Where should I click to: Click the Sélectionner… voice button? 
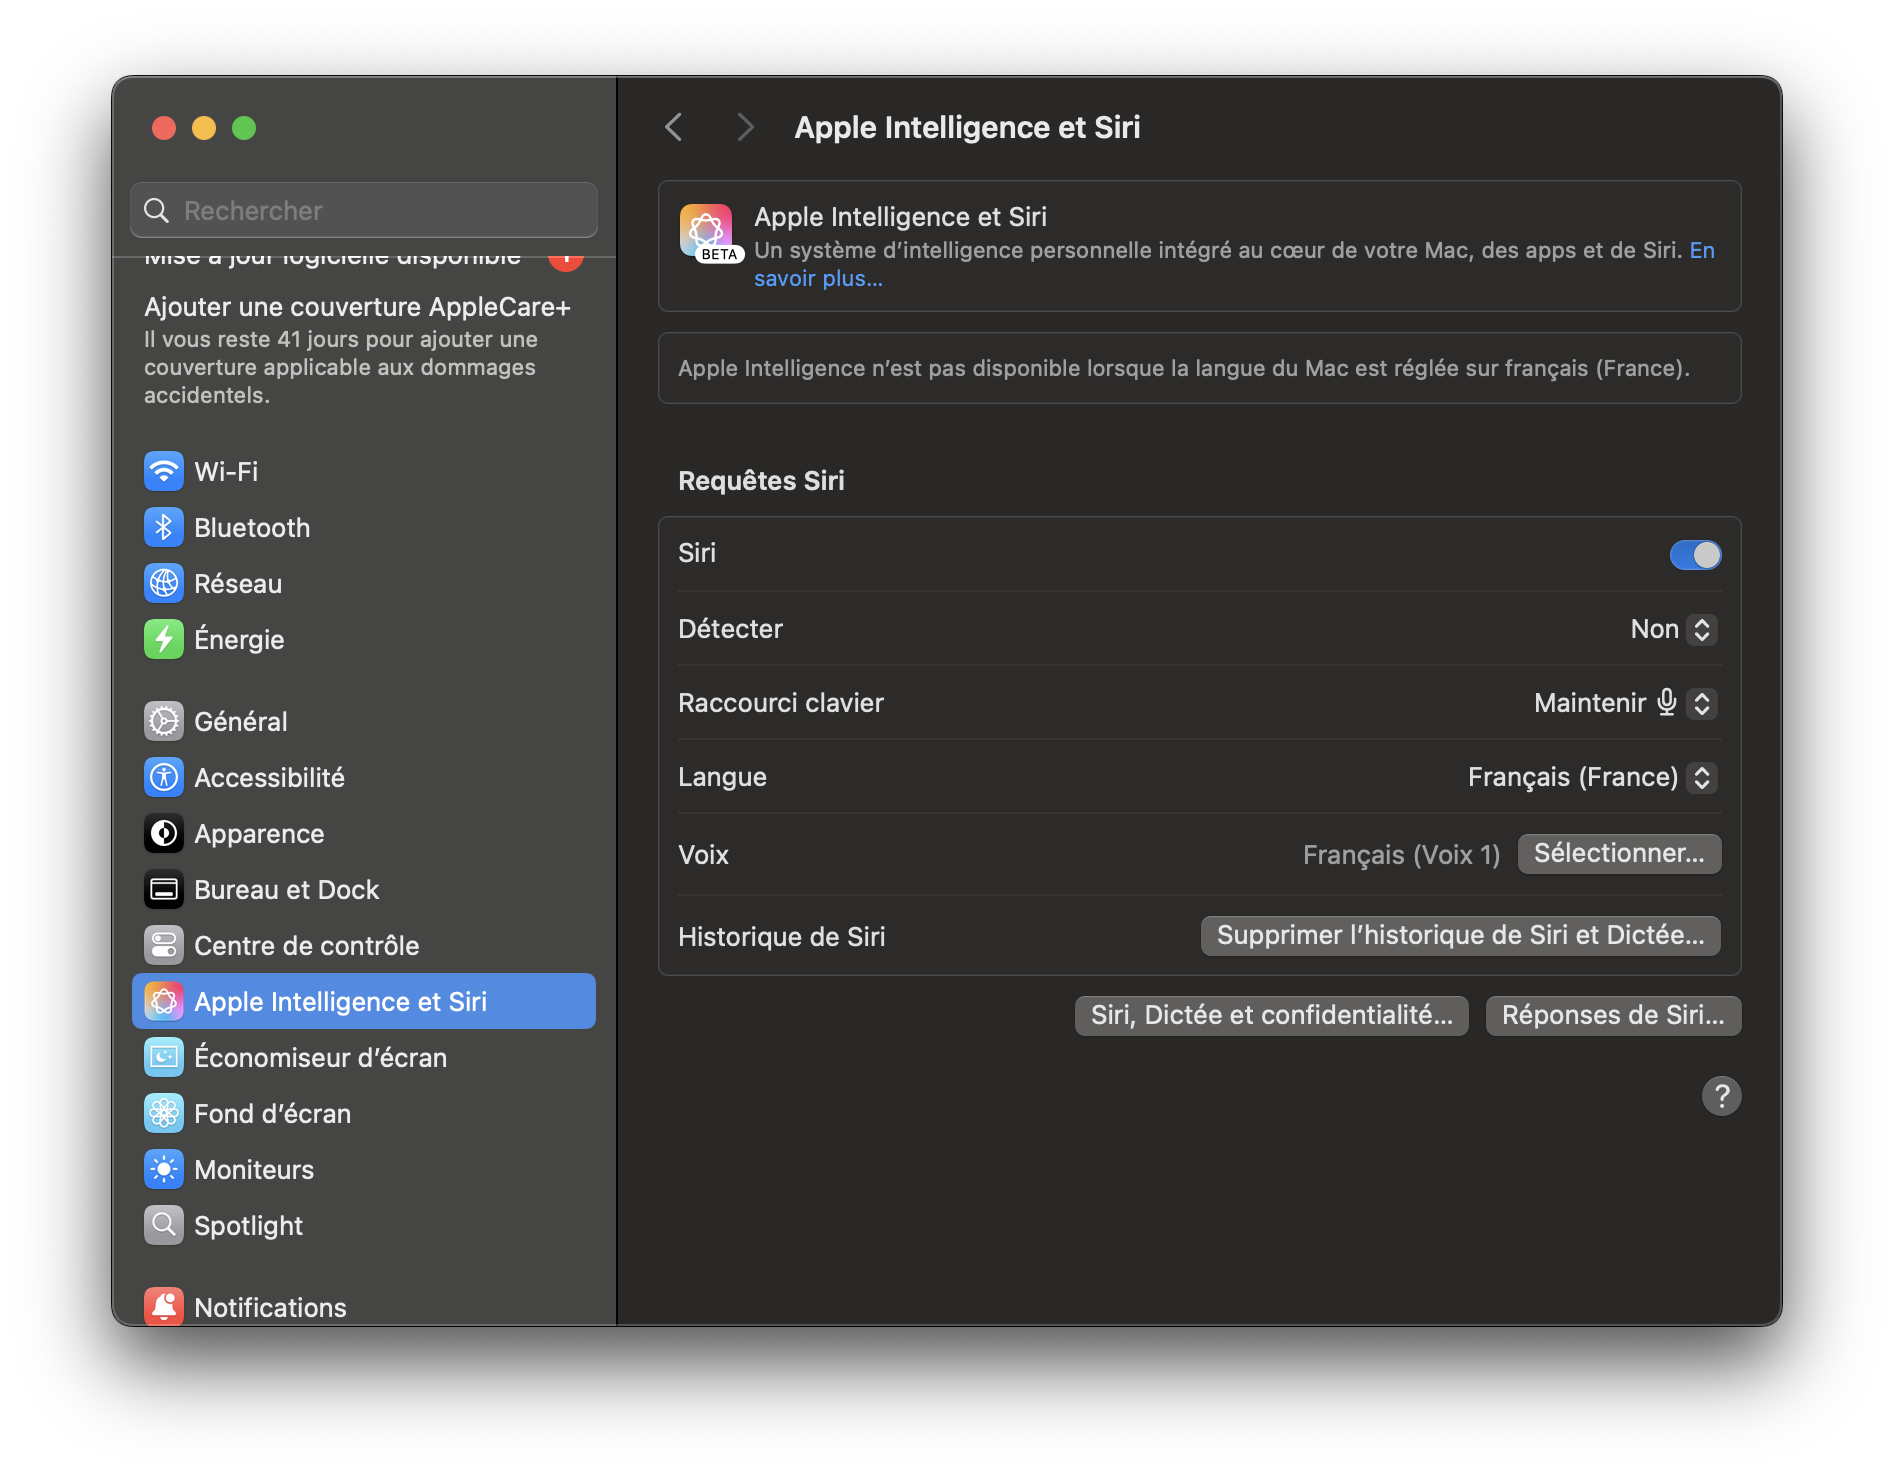click(x=1619, y=853)
